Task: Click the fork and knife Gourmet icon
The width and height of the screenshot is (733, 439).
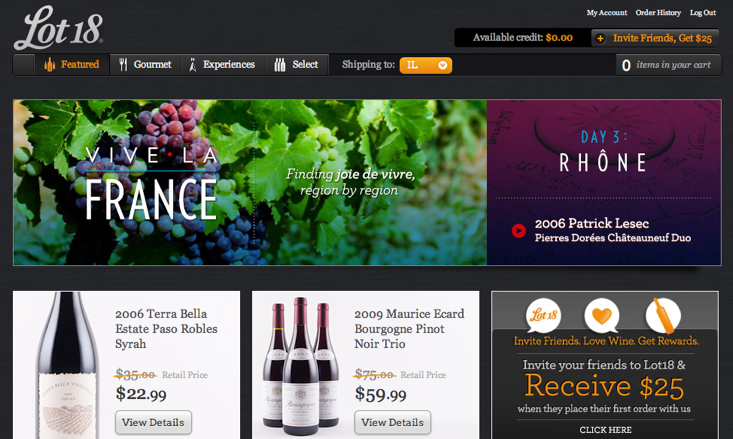Action: click(x=123, y=65)
